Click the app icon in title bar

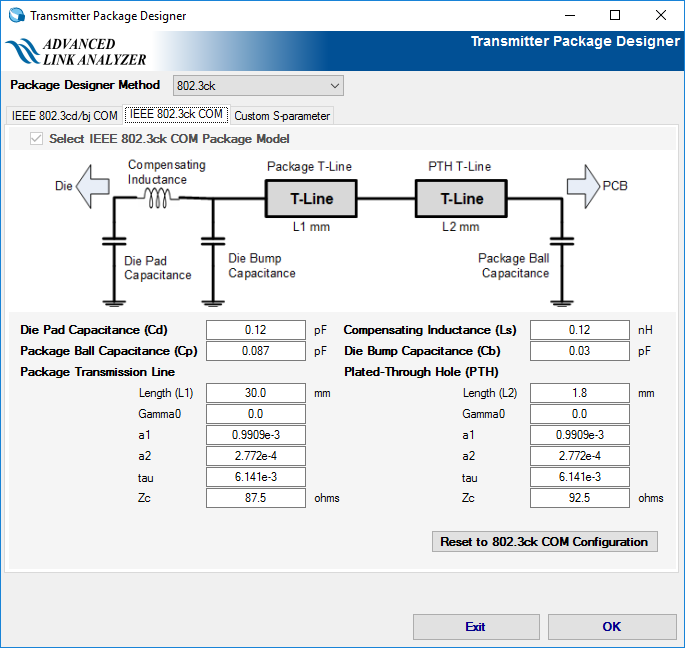click(x=15, y=16)
